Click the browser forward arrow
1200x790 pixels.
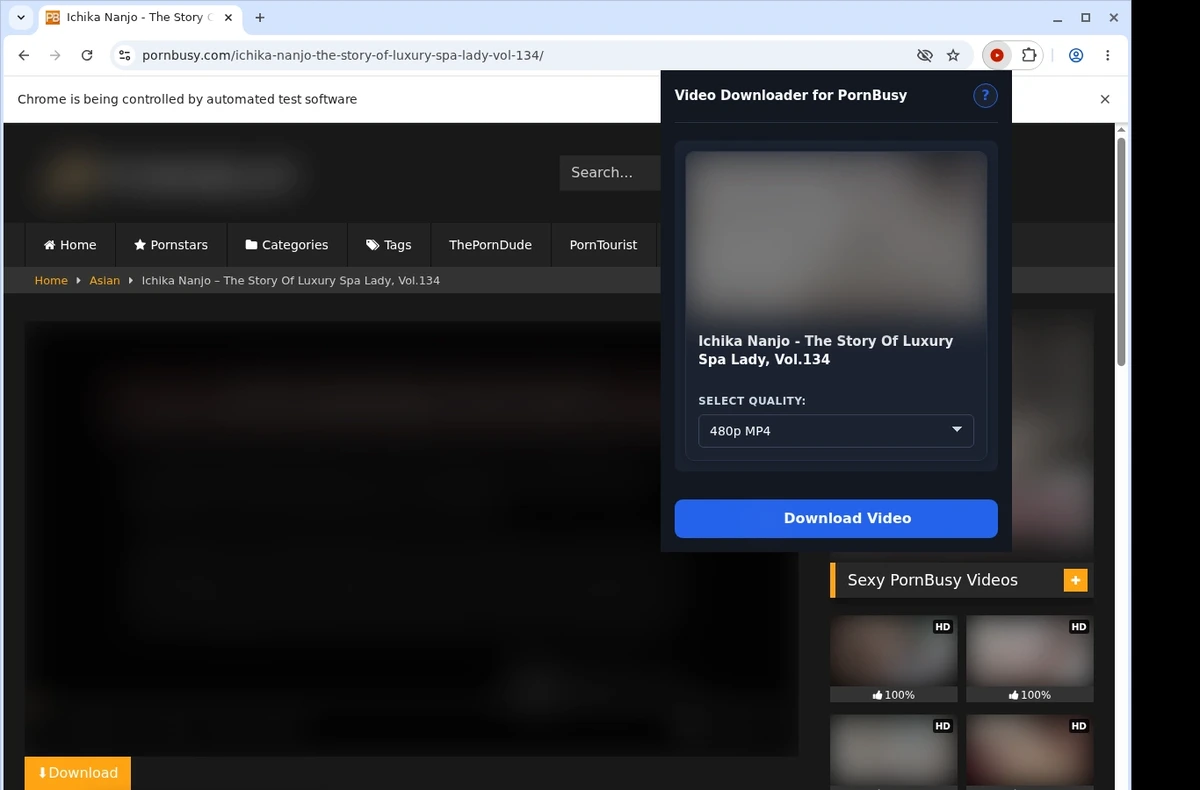(55, 56)
